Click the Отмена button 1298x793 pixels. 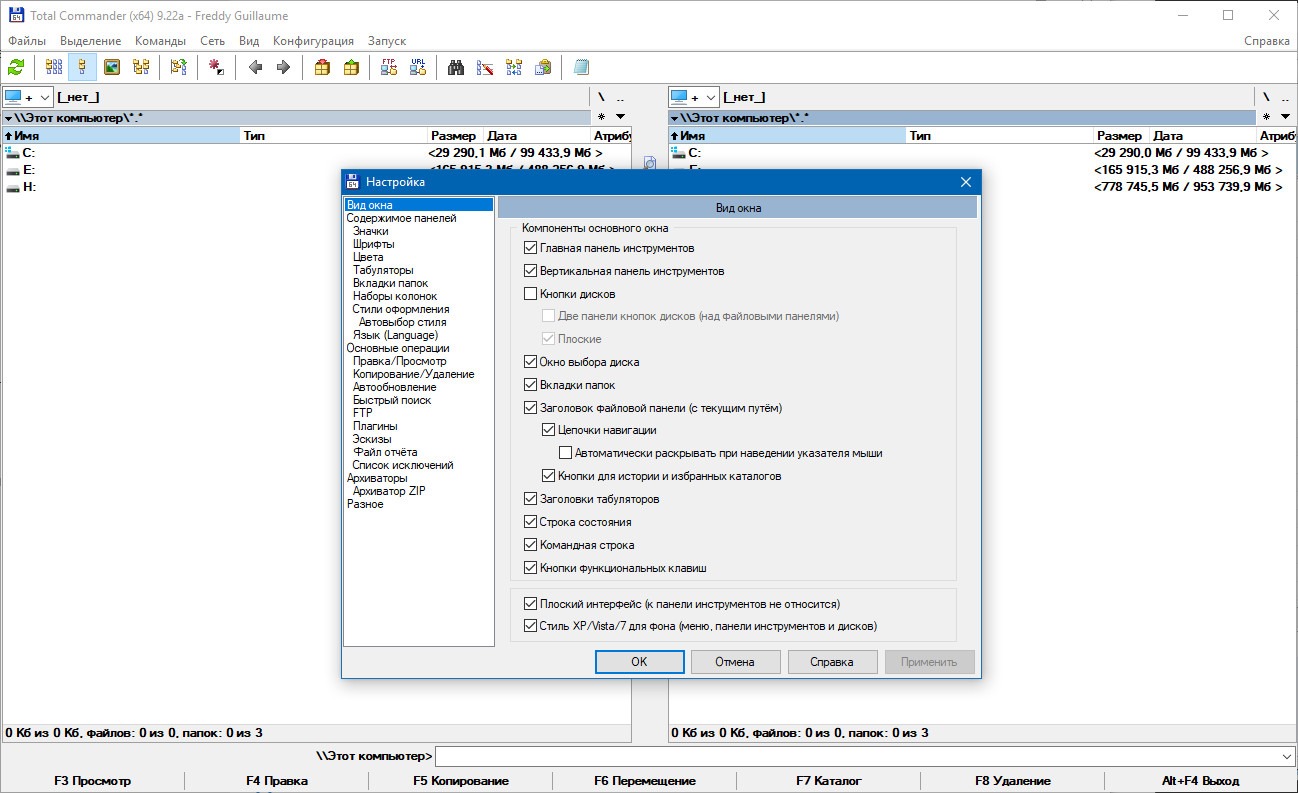[735, 662]
